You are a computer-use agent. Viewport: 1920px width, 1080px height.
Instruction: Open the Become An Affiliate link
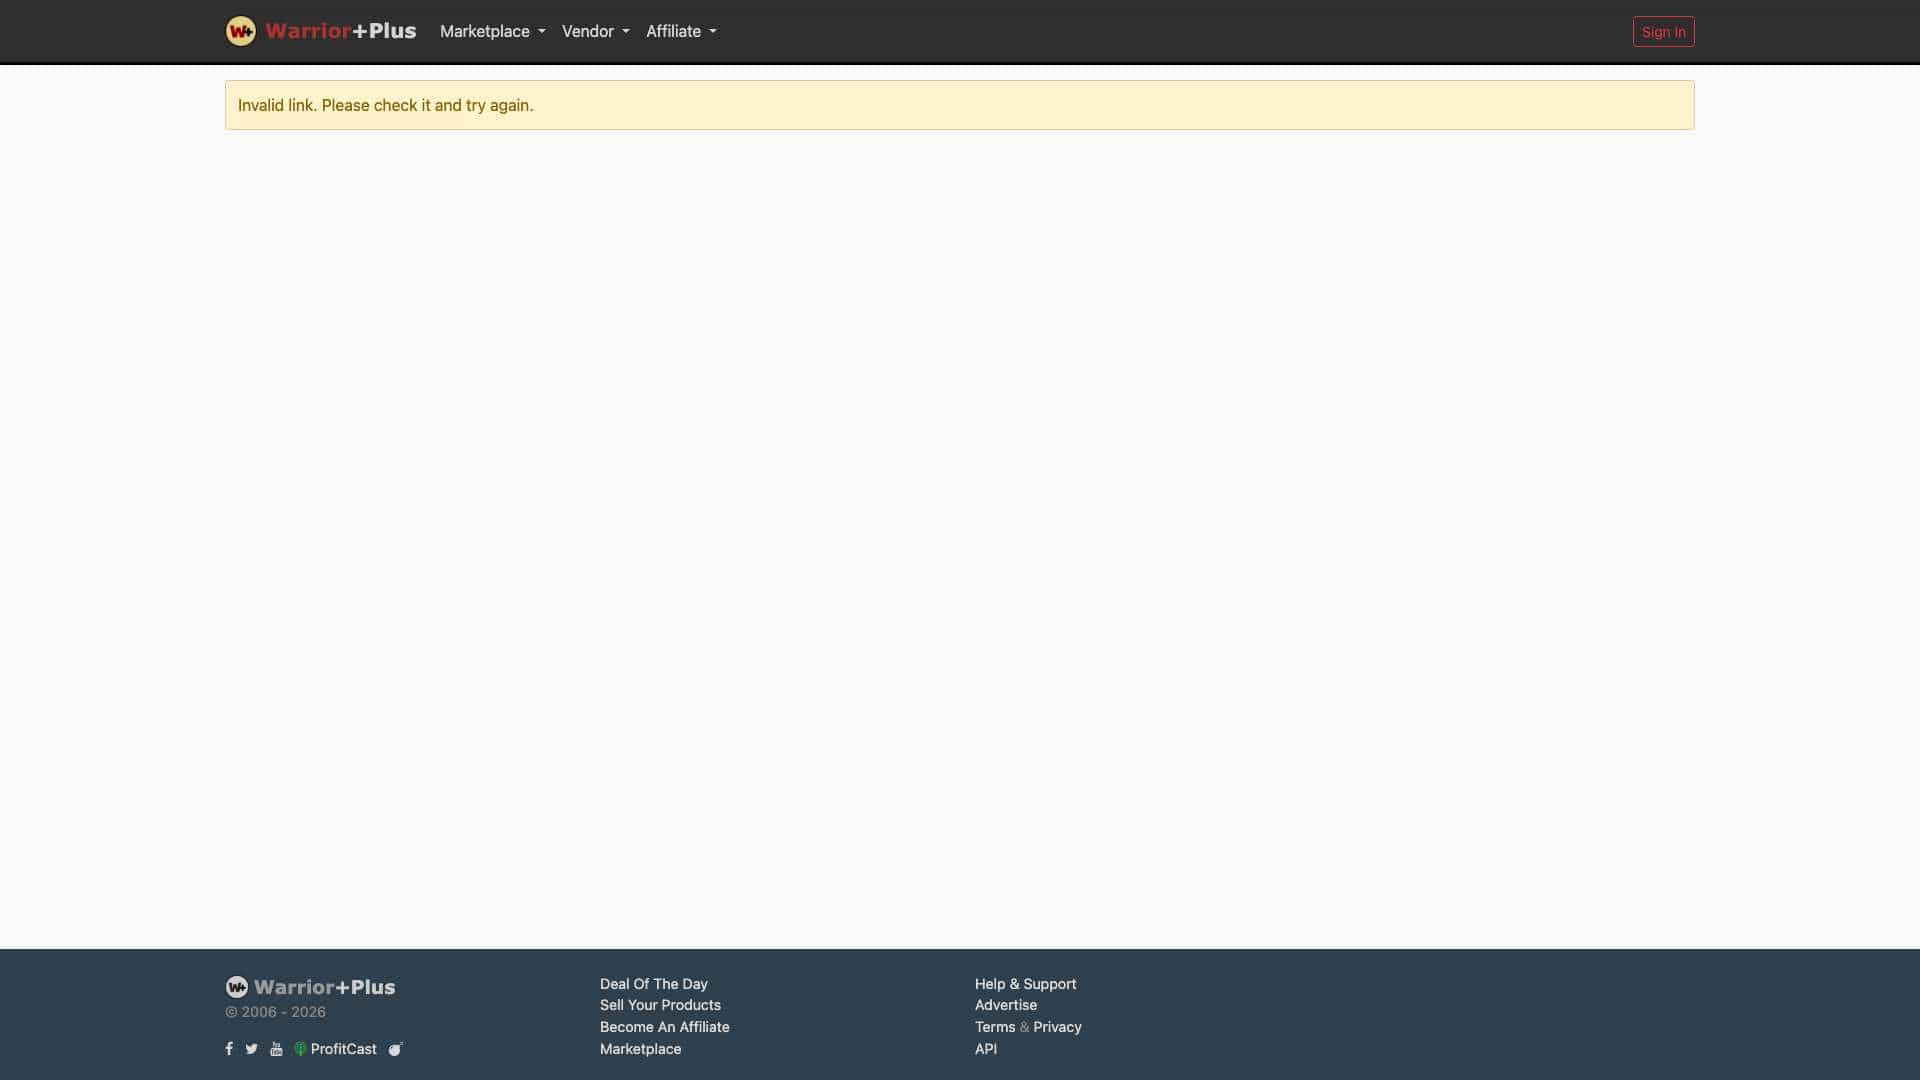coord(664,1027)
